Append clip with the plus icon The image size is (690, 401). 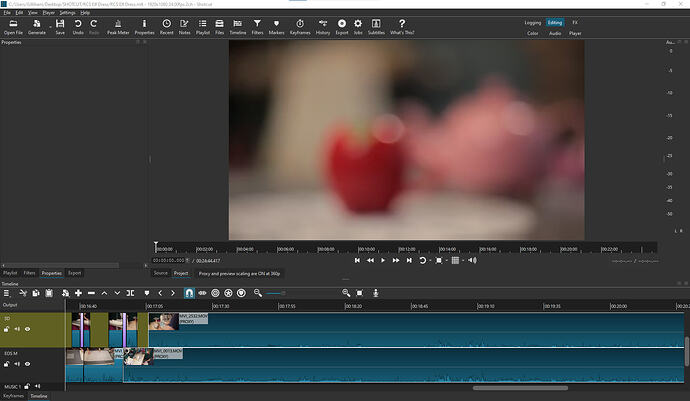pos(78,293)
